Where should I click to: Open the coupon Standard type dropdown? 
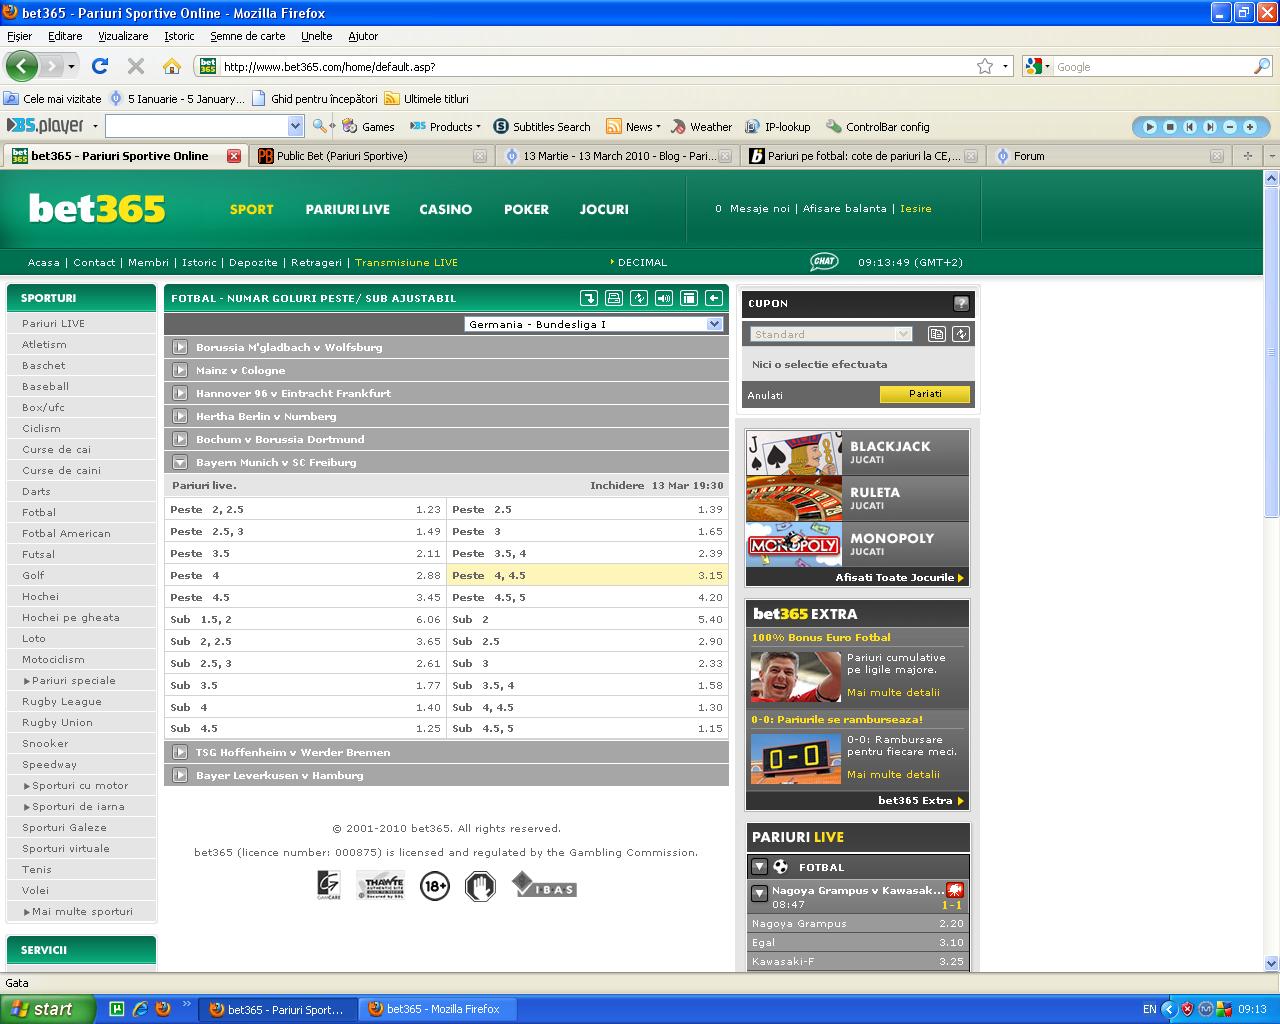(x=831, y=334)
